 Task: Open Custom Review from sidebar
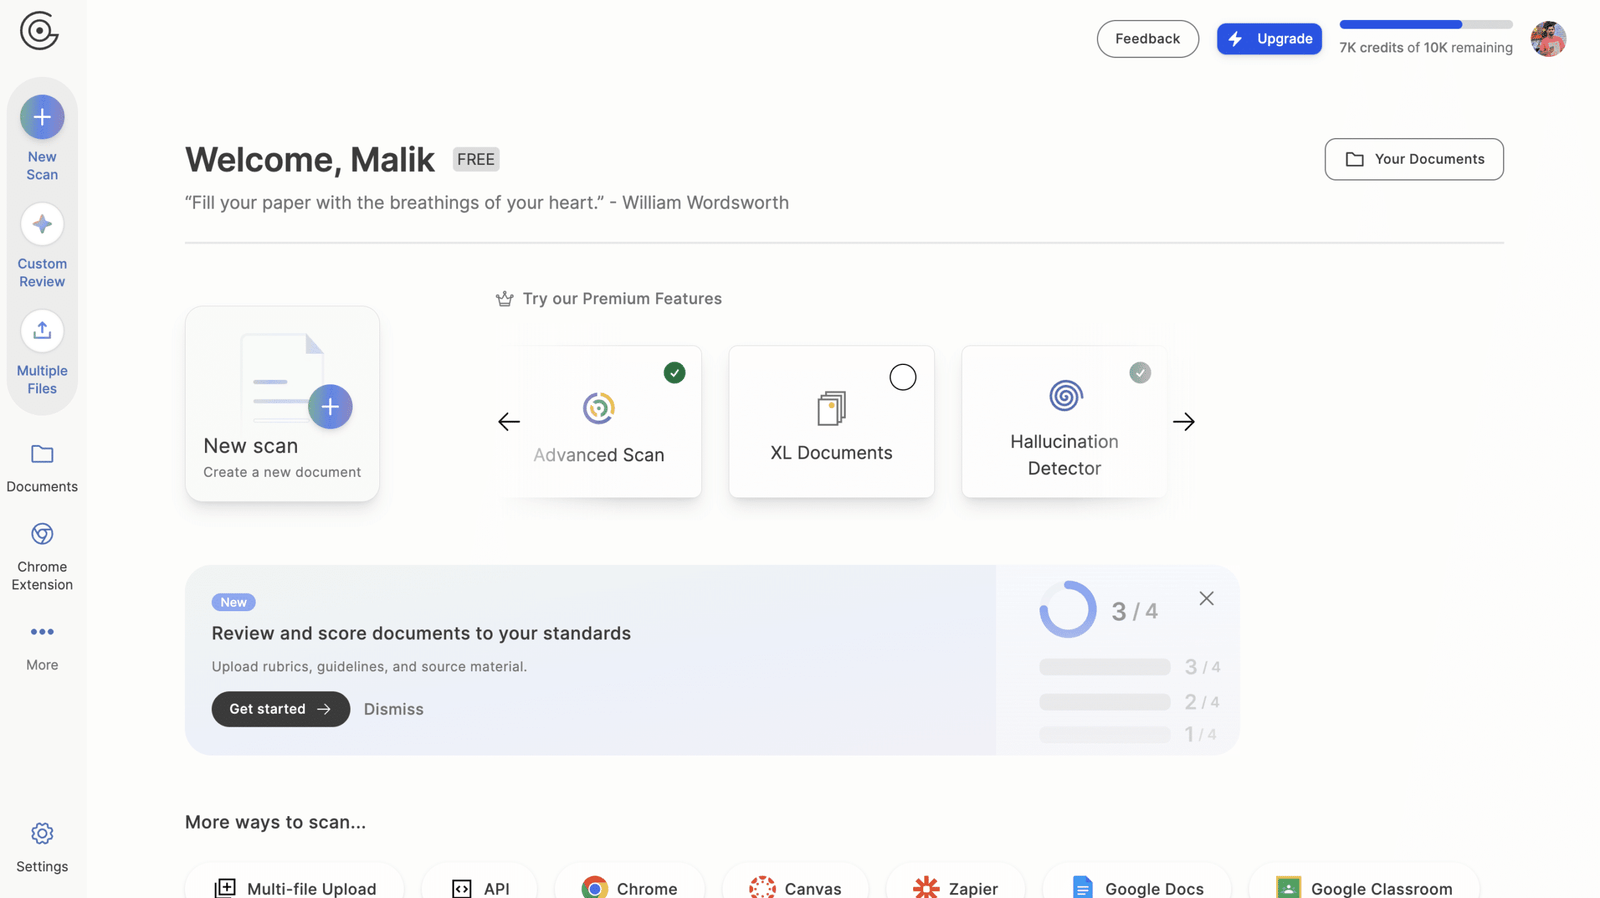click(x=42, y=246)
